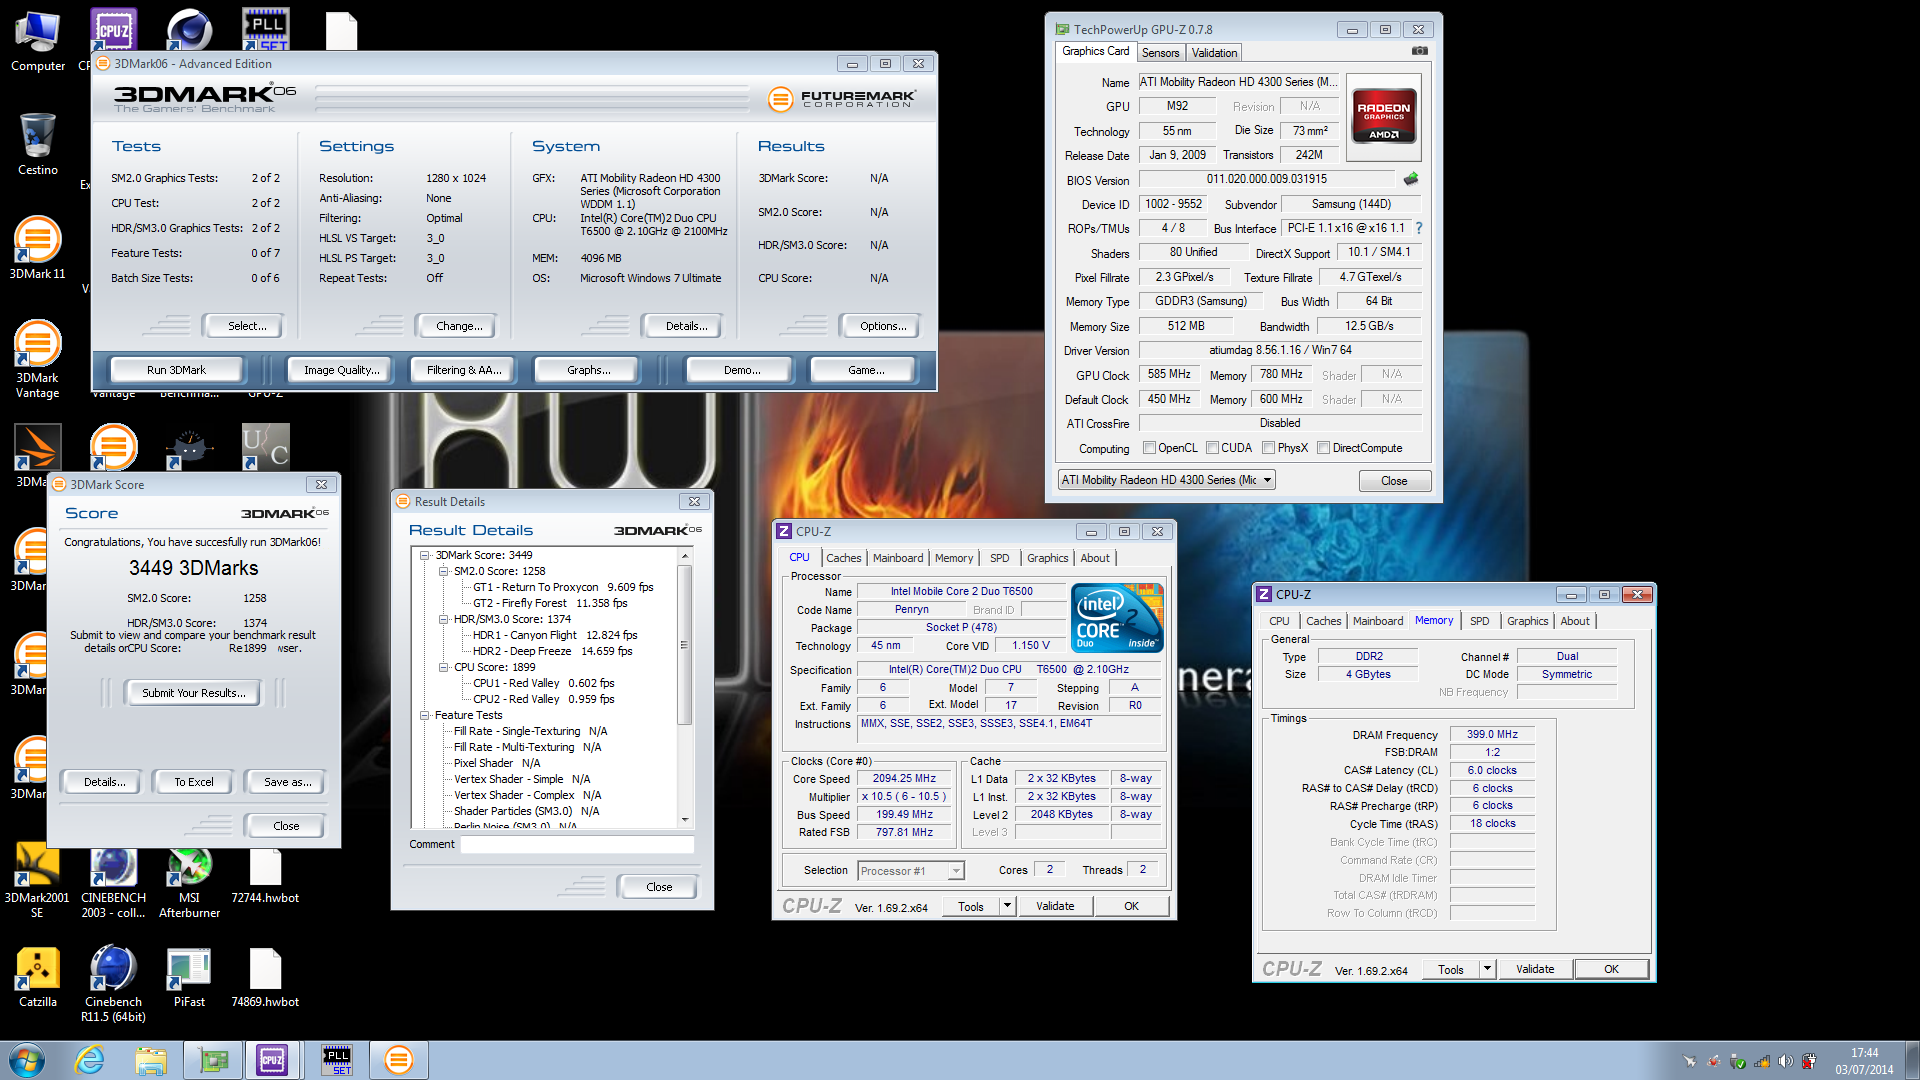
Task: Open the Graphics tab in CPU-Z Memory window
Action: (x=1527, y=621)
